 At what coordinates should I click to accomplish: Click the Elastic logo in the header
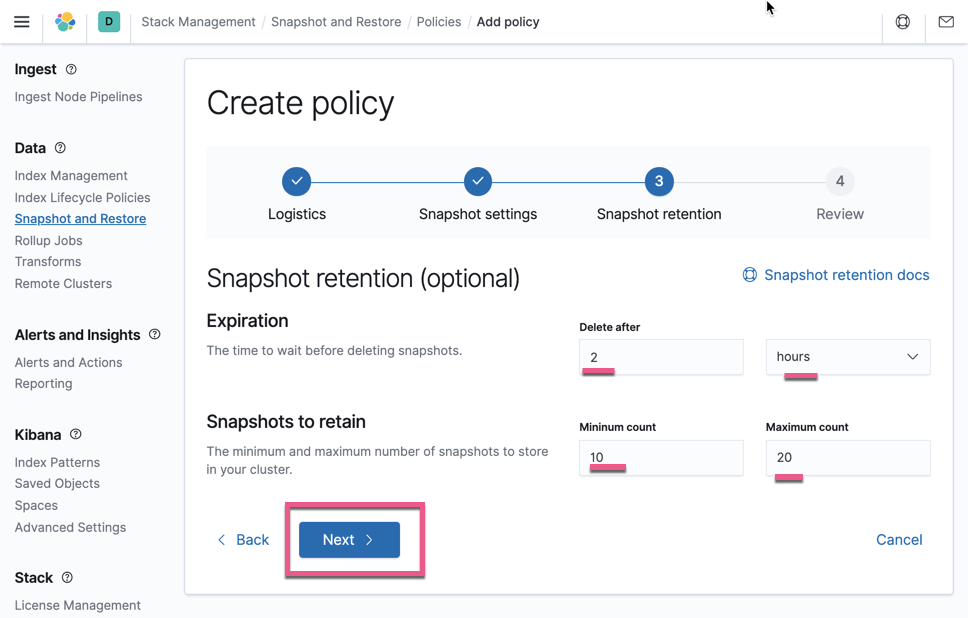pos(65,21)
